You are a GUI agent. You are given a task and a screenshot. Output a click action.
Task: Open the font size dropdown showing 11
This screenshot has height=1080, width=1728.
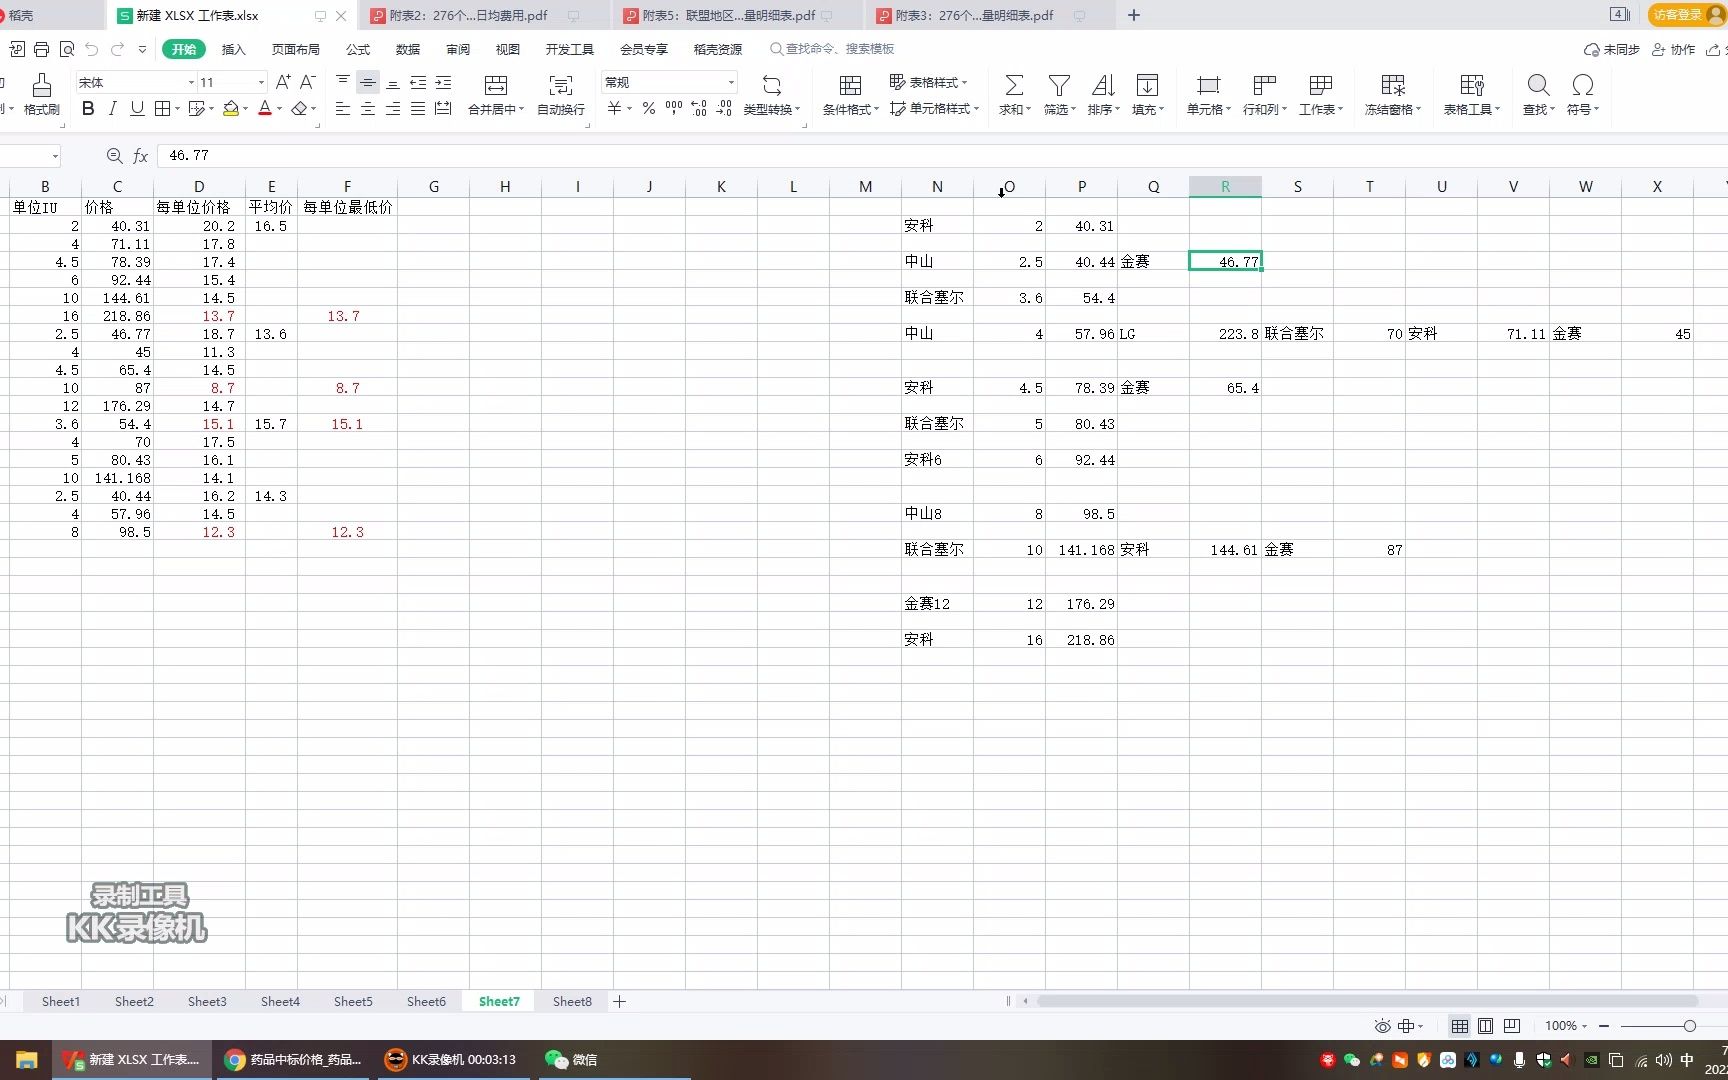point(261,82)
